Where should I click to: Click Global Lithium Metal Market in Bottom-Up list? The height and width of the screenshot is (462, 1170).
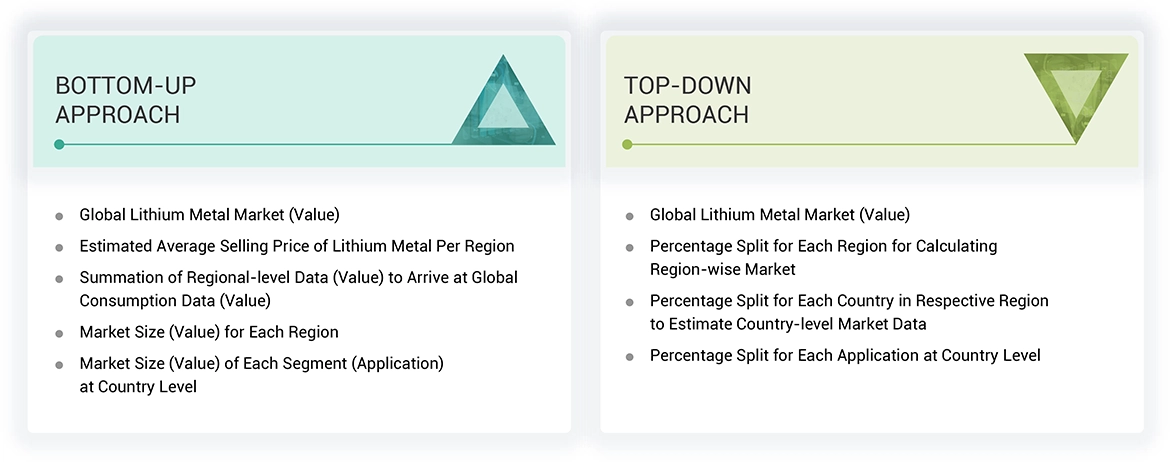coord(209,214)
